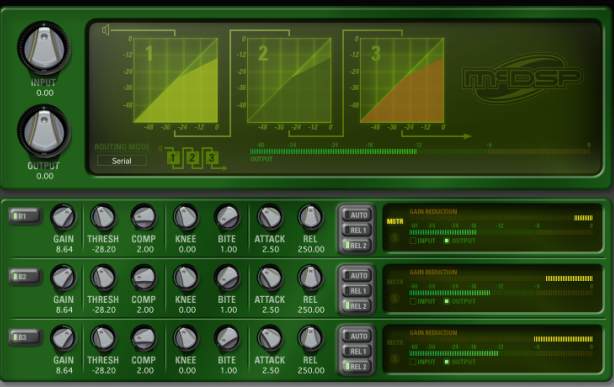Click B3 REL value 250.00
614x387 pixels.
311,370
